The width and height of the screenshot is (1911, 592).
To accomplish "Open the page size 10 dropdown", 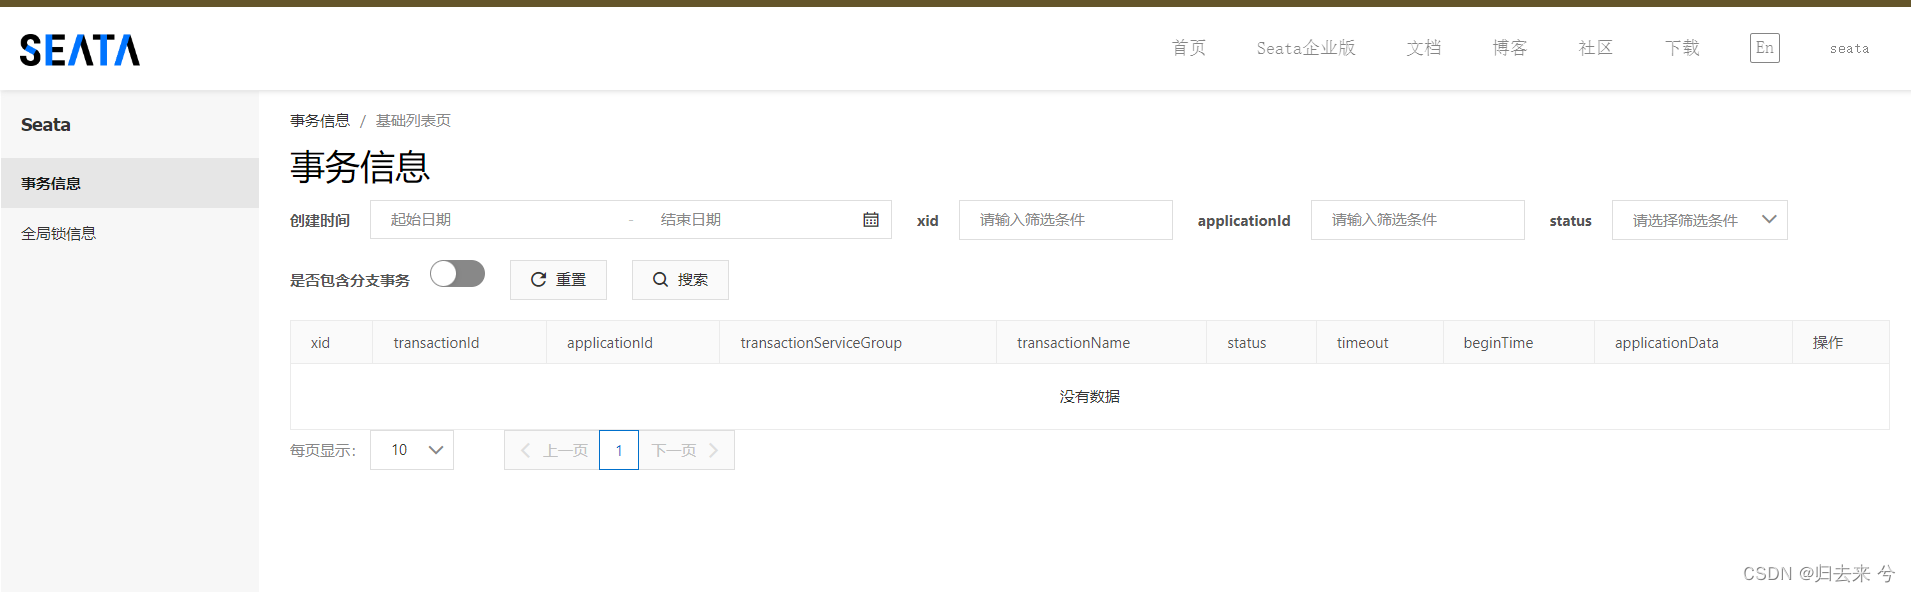I will point(412,450).
